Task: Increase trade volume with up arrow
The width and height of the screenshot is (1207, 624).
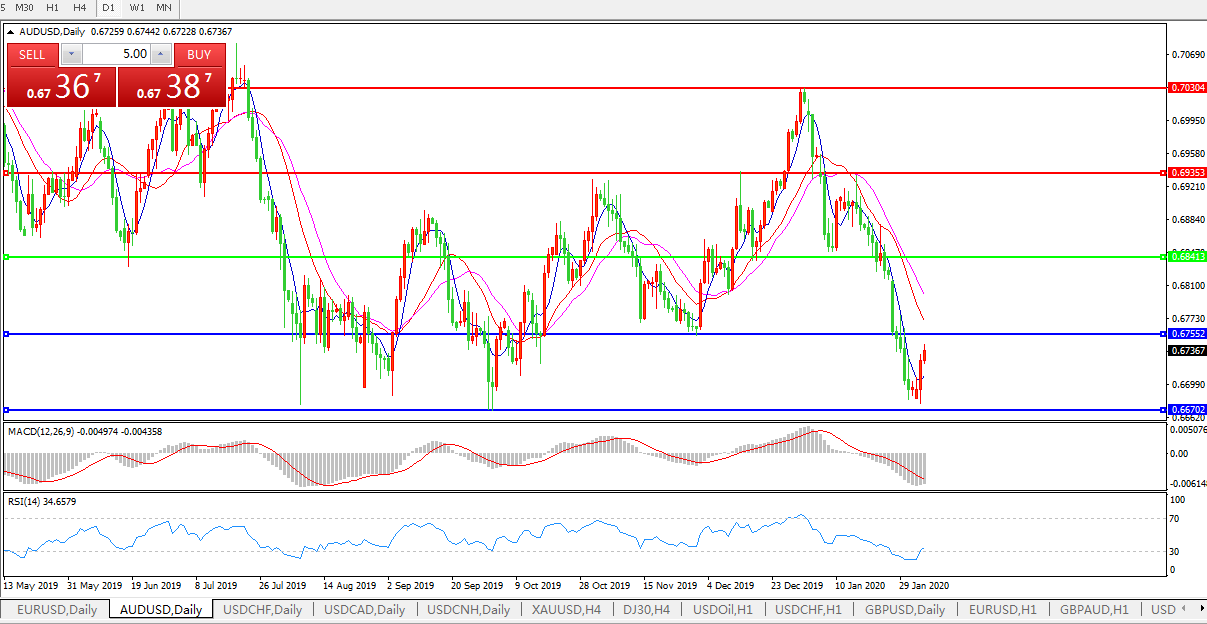Action: tap(160, 55)
